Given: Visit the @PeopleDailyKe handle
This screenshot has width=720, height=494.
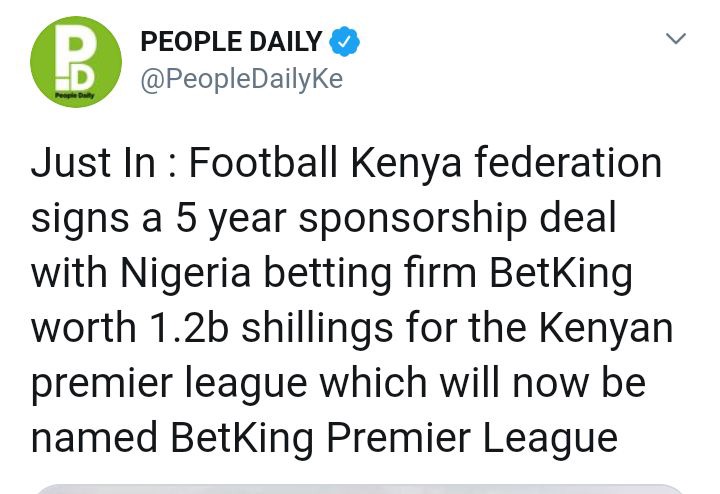Looking at the screenshot, I should 241,79.
